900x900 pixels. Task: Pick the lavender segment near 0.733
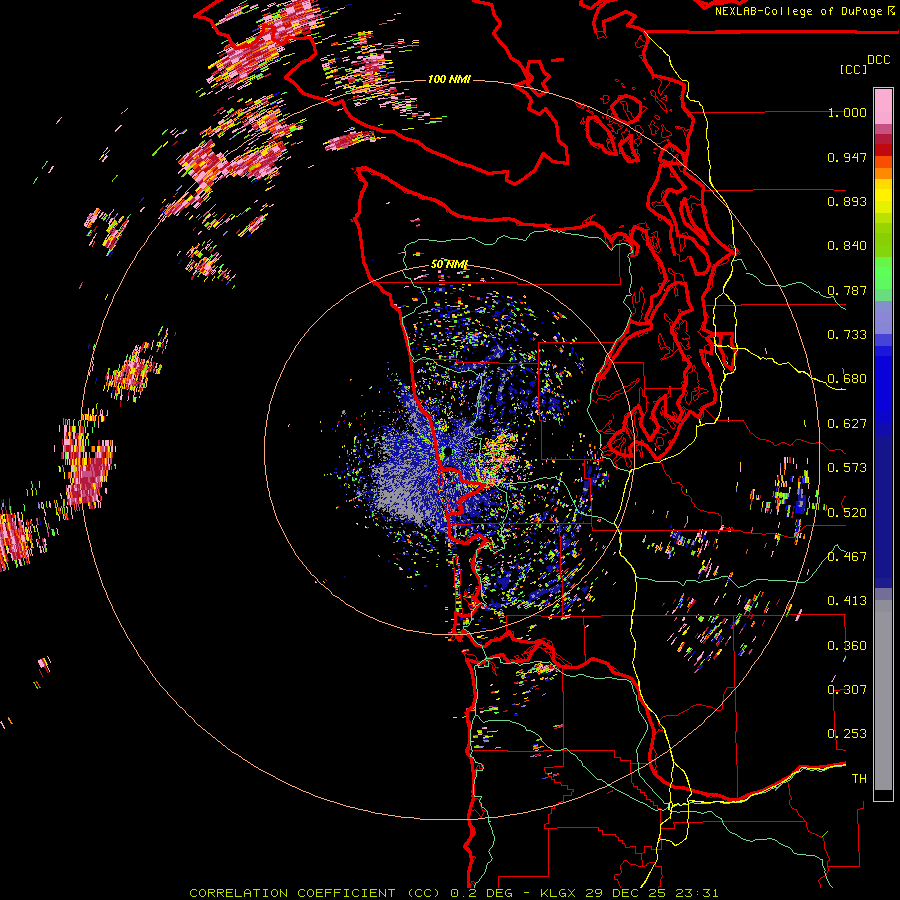pos(883,317)
